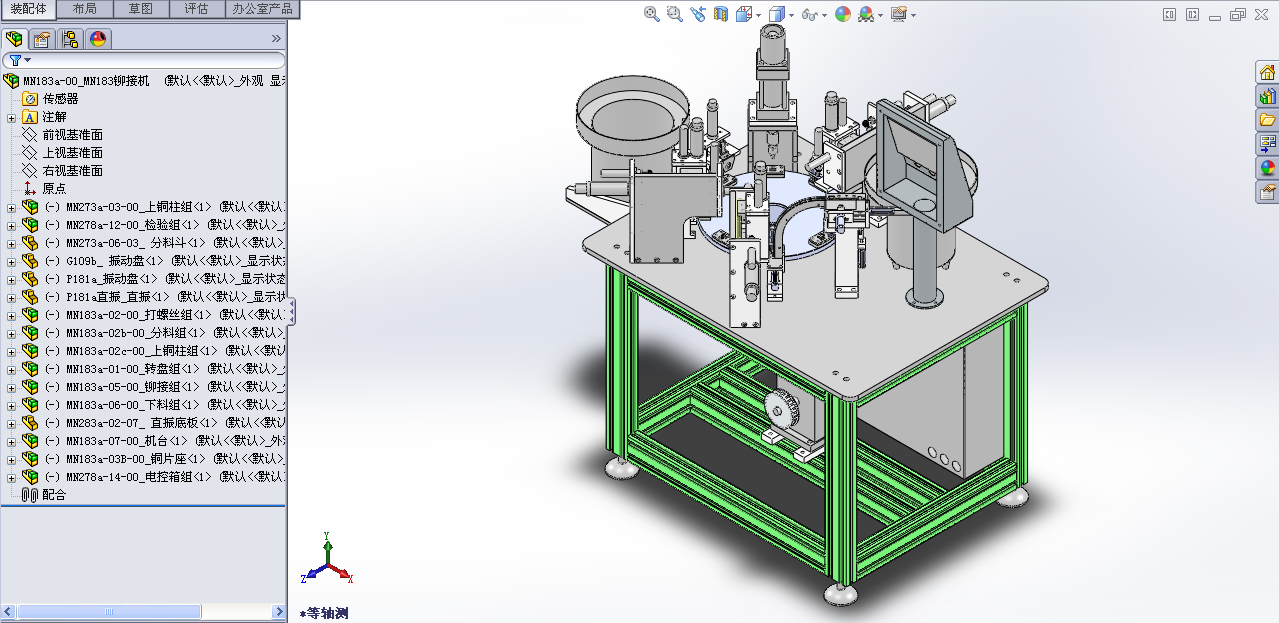Open the feature tree filter dropdown
The image size is (1279, 623).
pos(20,60)
